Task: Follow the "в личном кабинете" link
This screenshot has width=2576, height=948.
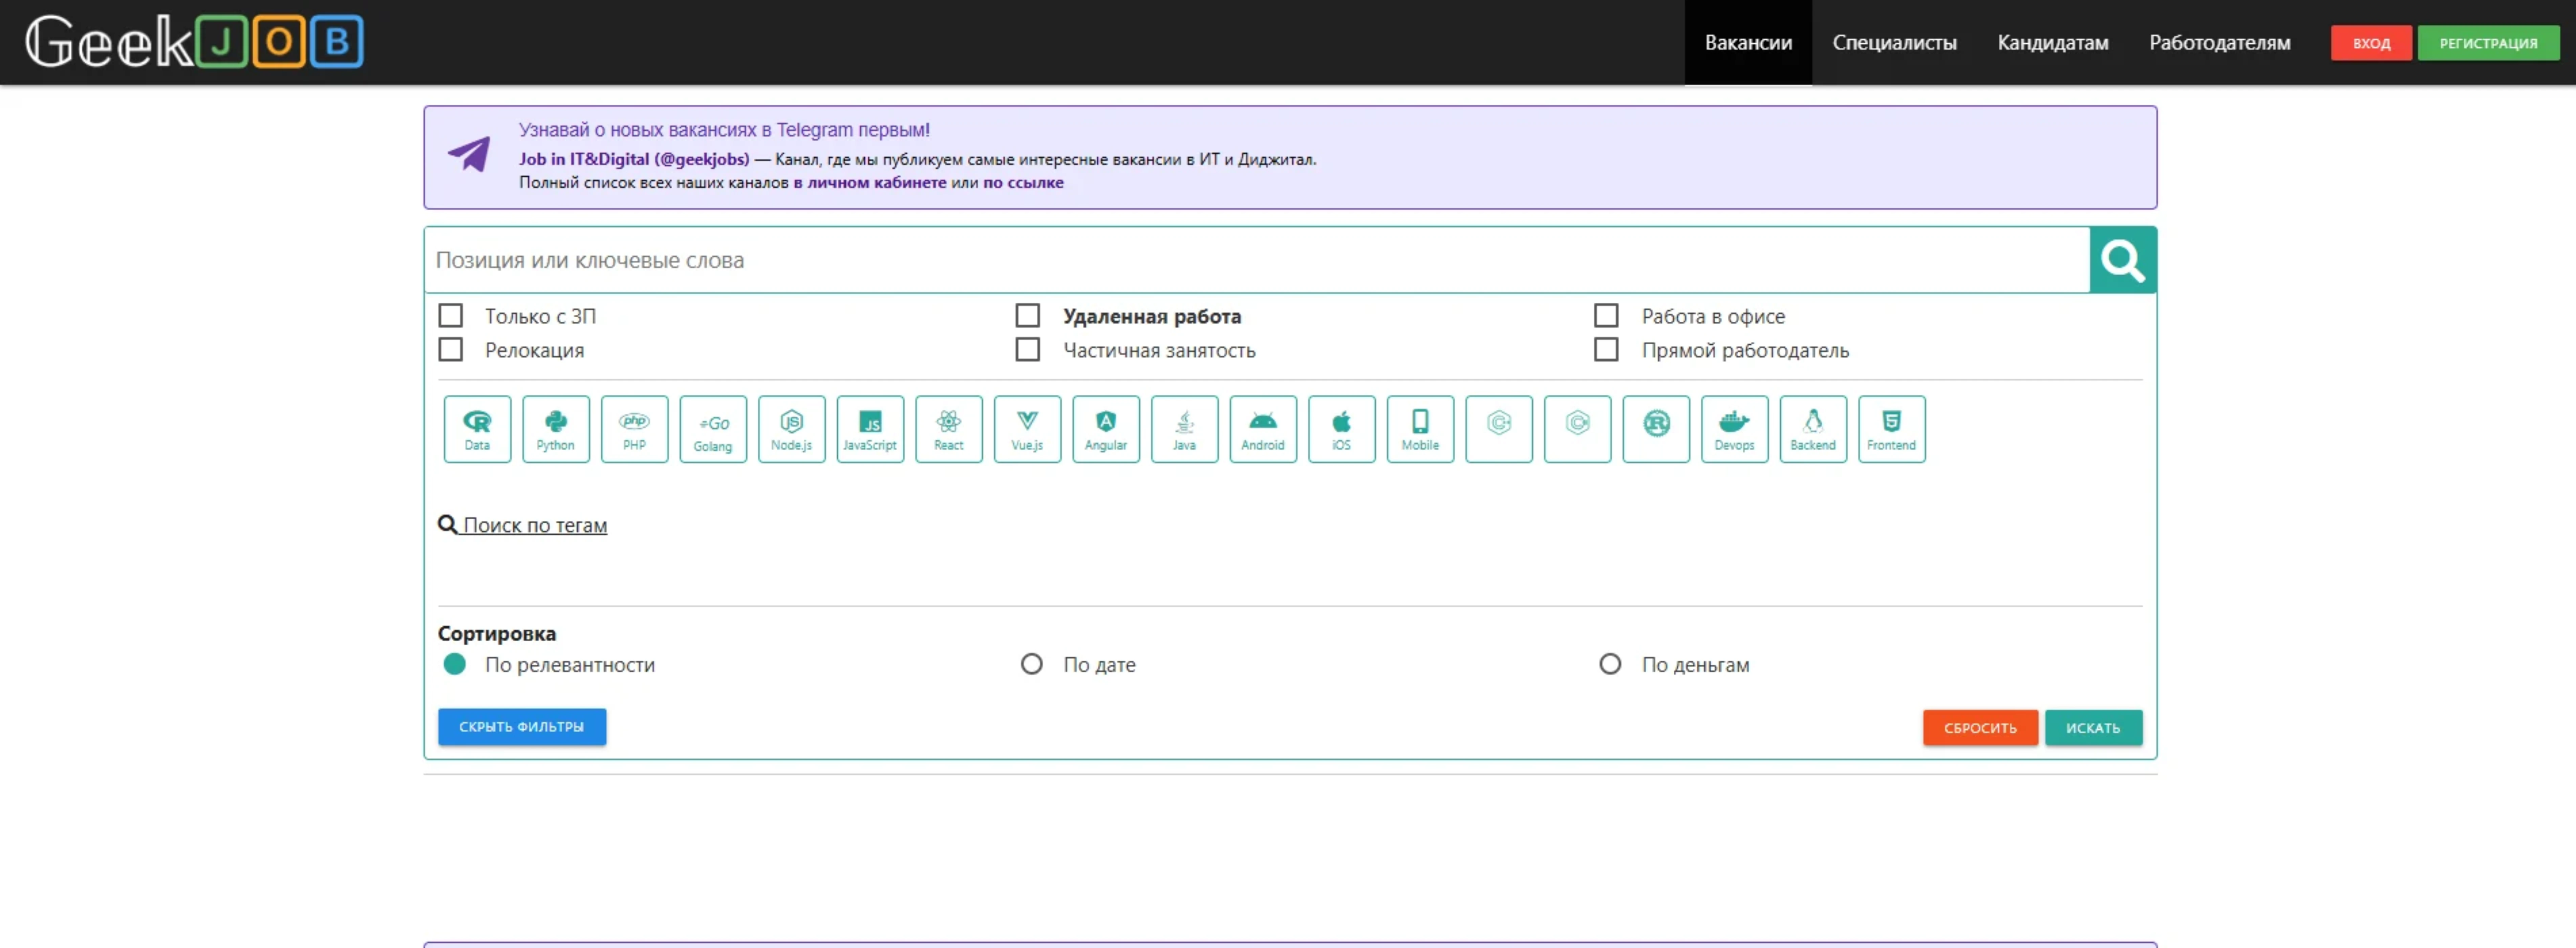Action: 870,183
